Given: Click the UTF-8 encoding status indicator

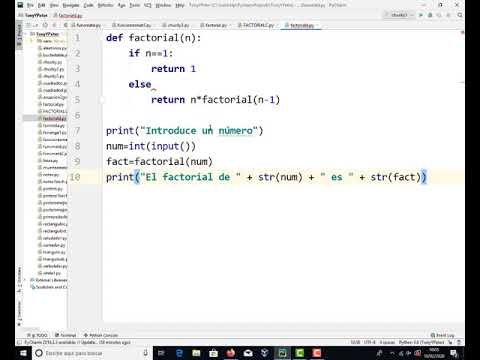Looking at the screenshot, I should click(x=369, y=342).
